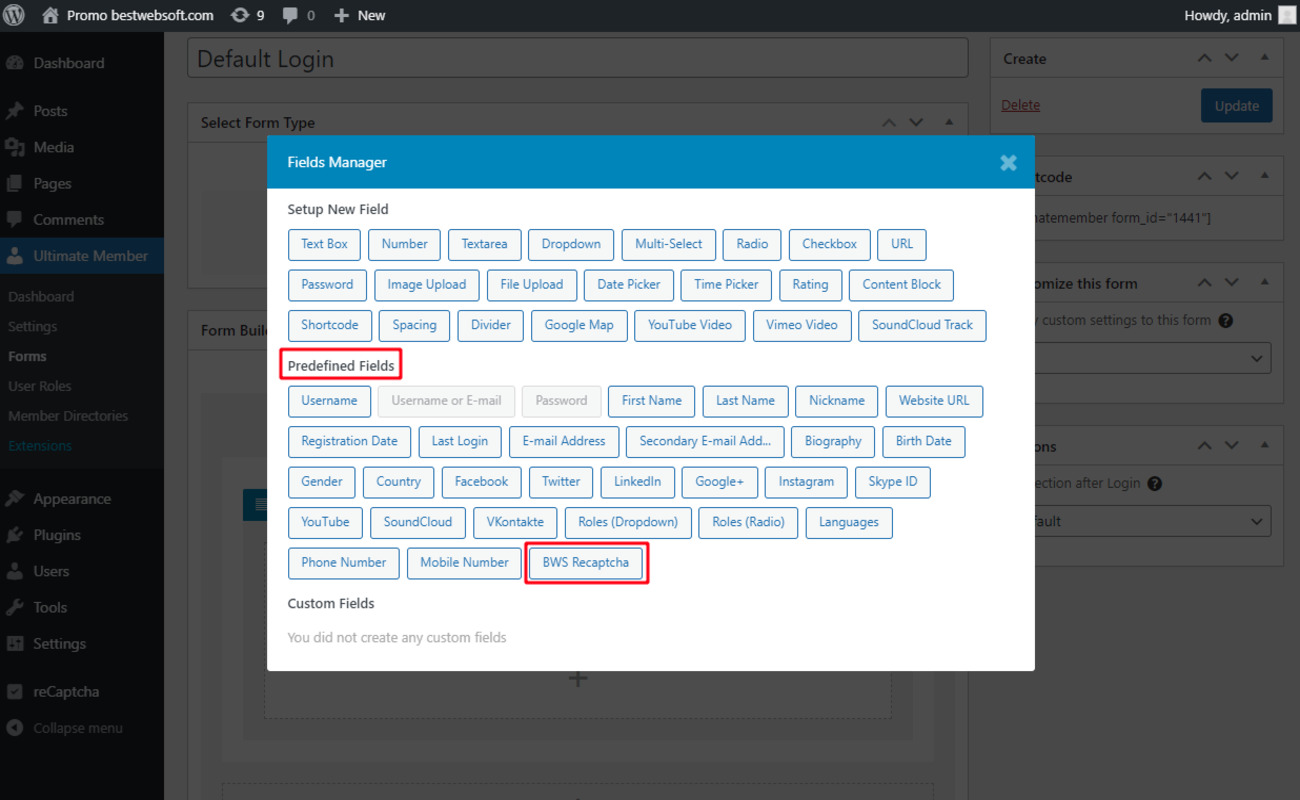The height and width of the screenshot is (800, 1300).
Task: Click the admin avatar next to Howdy
Action: point(1286,15)
